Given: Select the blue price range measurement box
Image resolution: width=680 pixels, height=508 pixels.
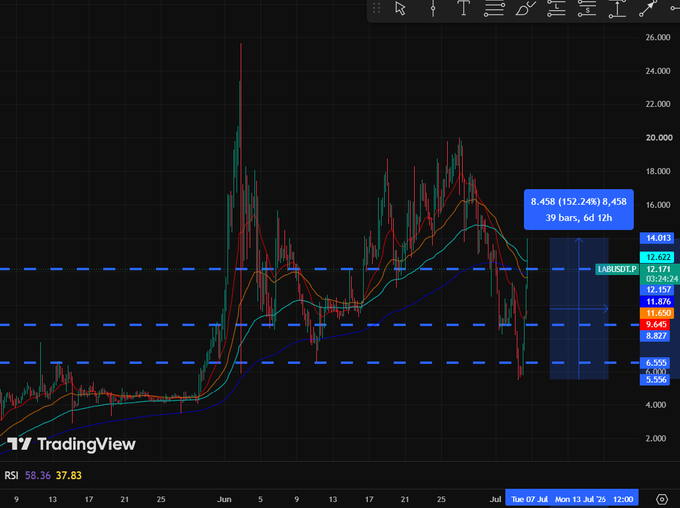Looking at the screenshot, I should [x=579, y=309].
